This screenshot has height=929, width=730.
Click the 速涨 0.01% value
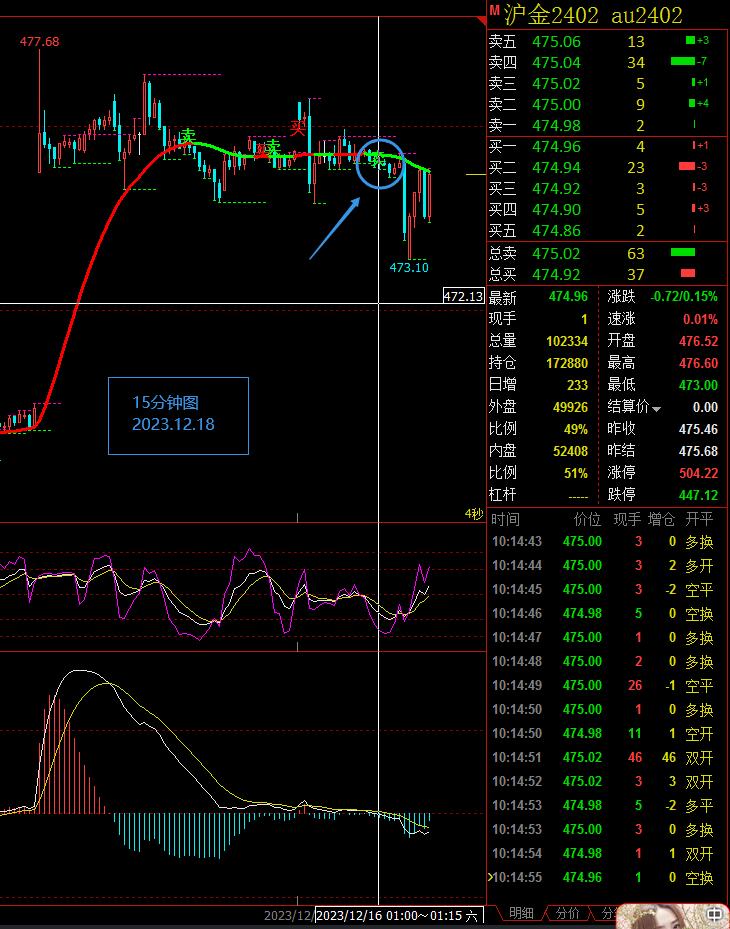[x=700, y=319]
